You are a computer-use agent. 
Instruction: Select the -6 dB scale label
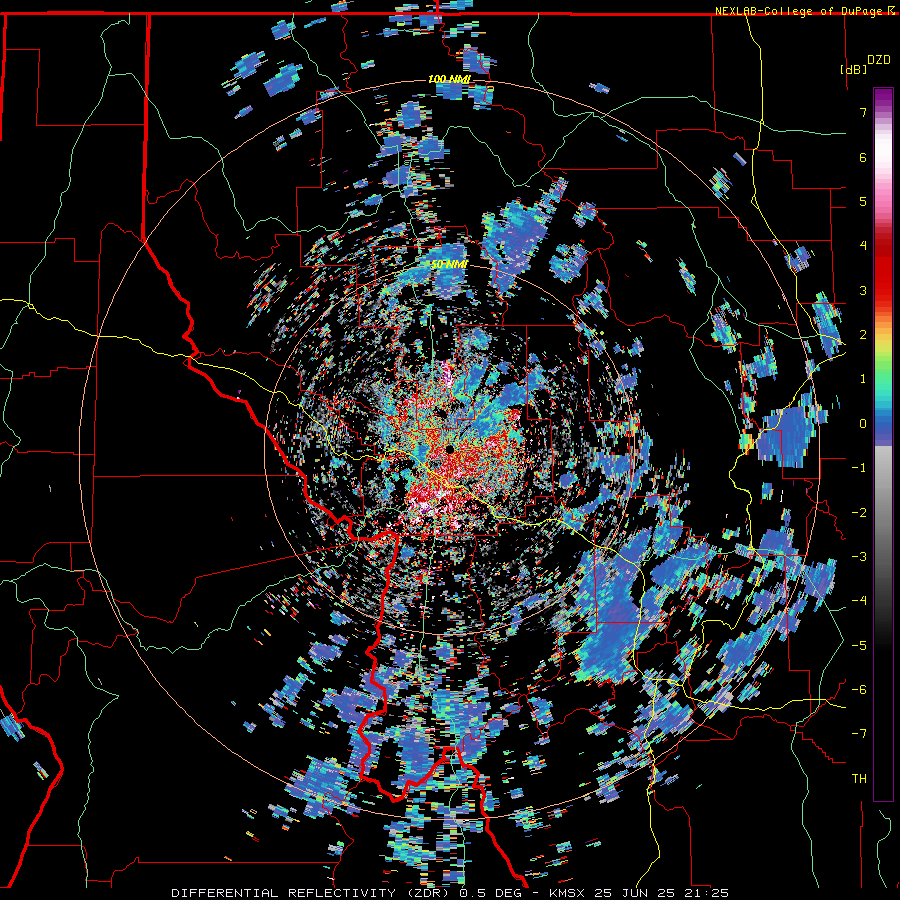click(859, 690)
